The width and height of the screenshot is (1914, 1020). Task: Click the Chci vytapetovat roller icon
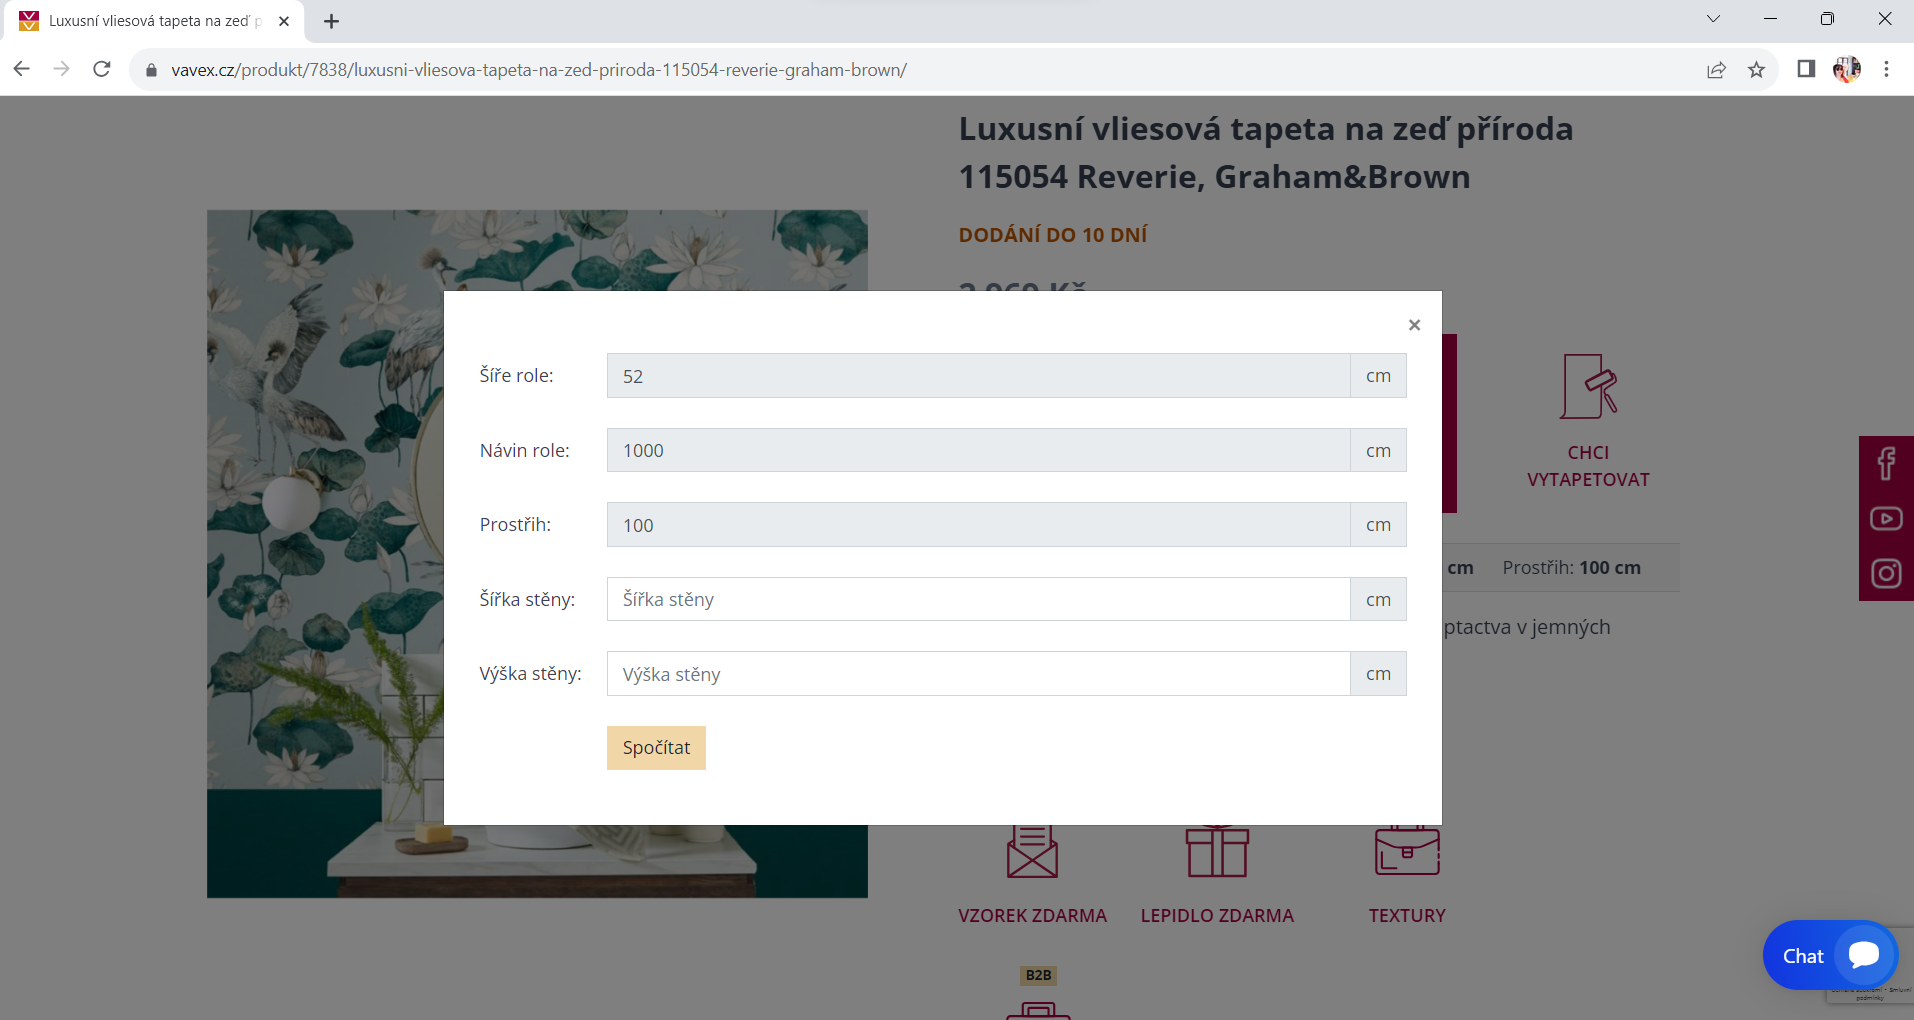tap(1588, 387)
